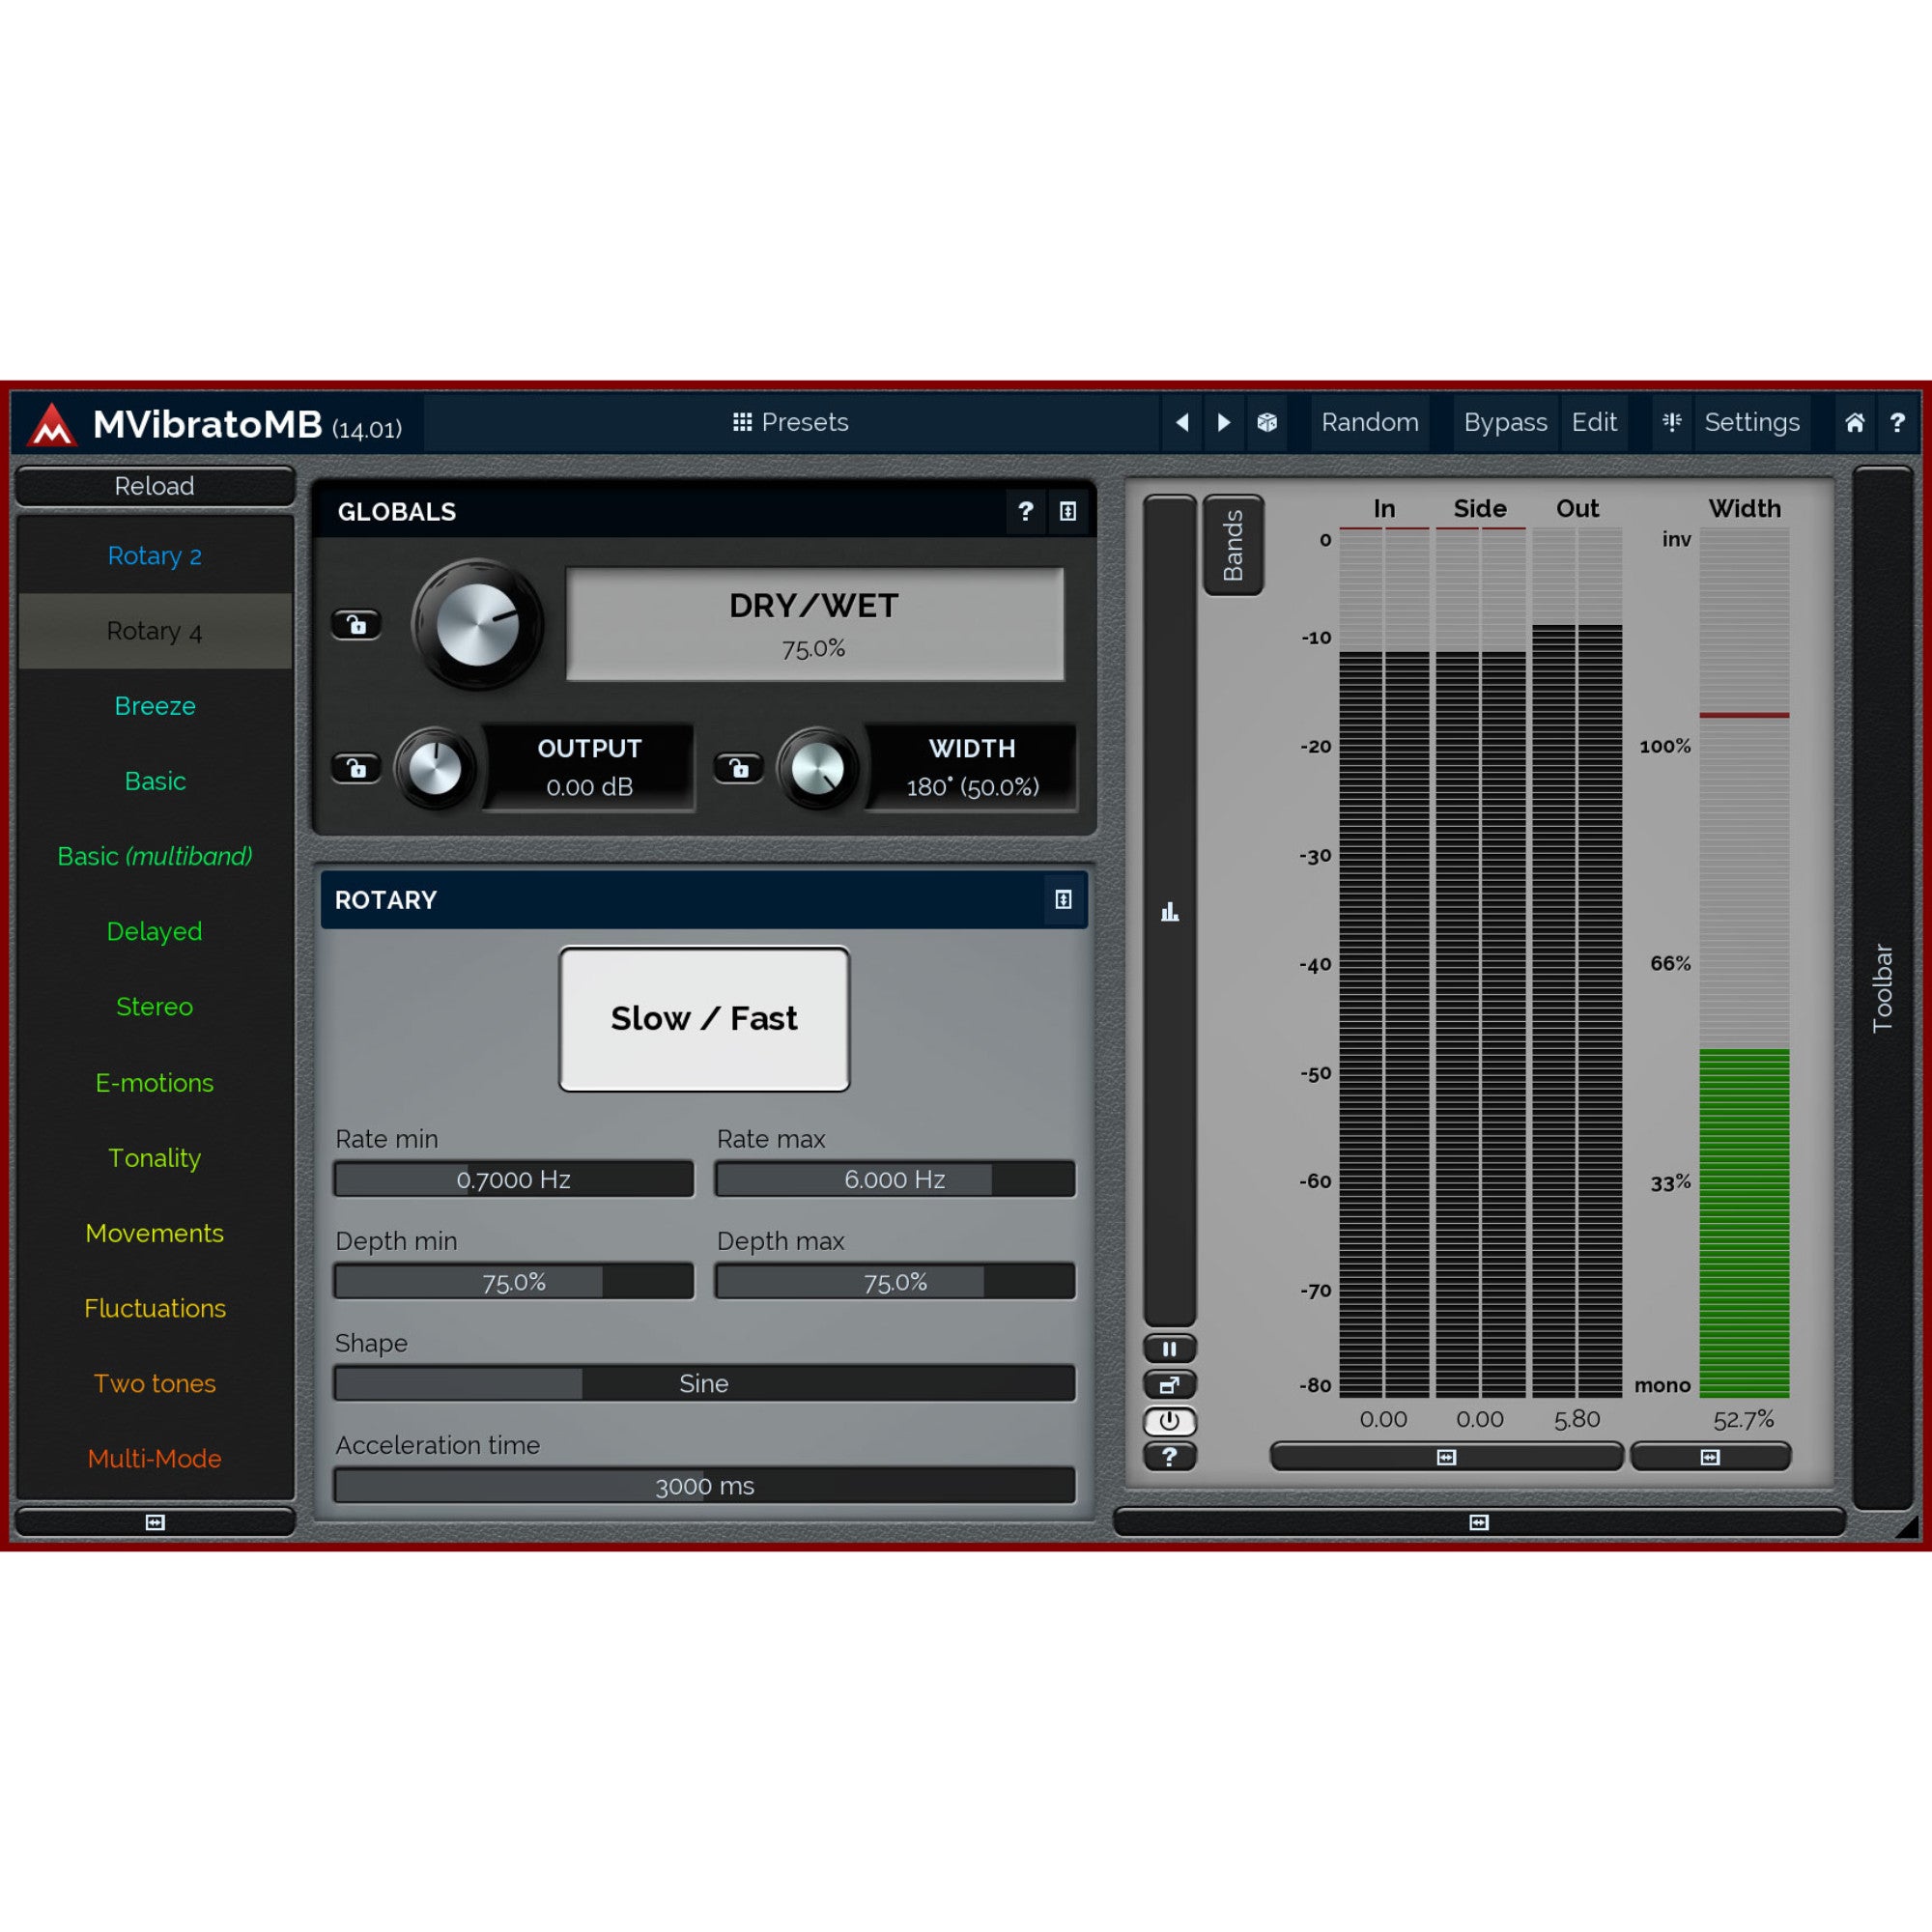Viewport: 1932px width, 1932px height.
Task: Toggle the Bypass button
Action: (1505, 422)
